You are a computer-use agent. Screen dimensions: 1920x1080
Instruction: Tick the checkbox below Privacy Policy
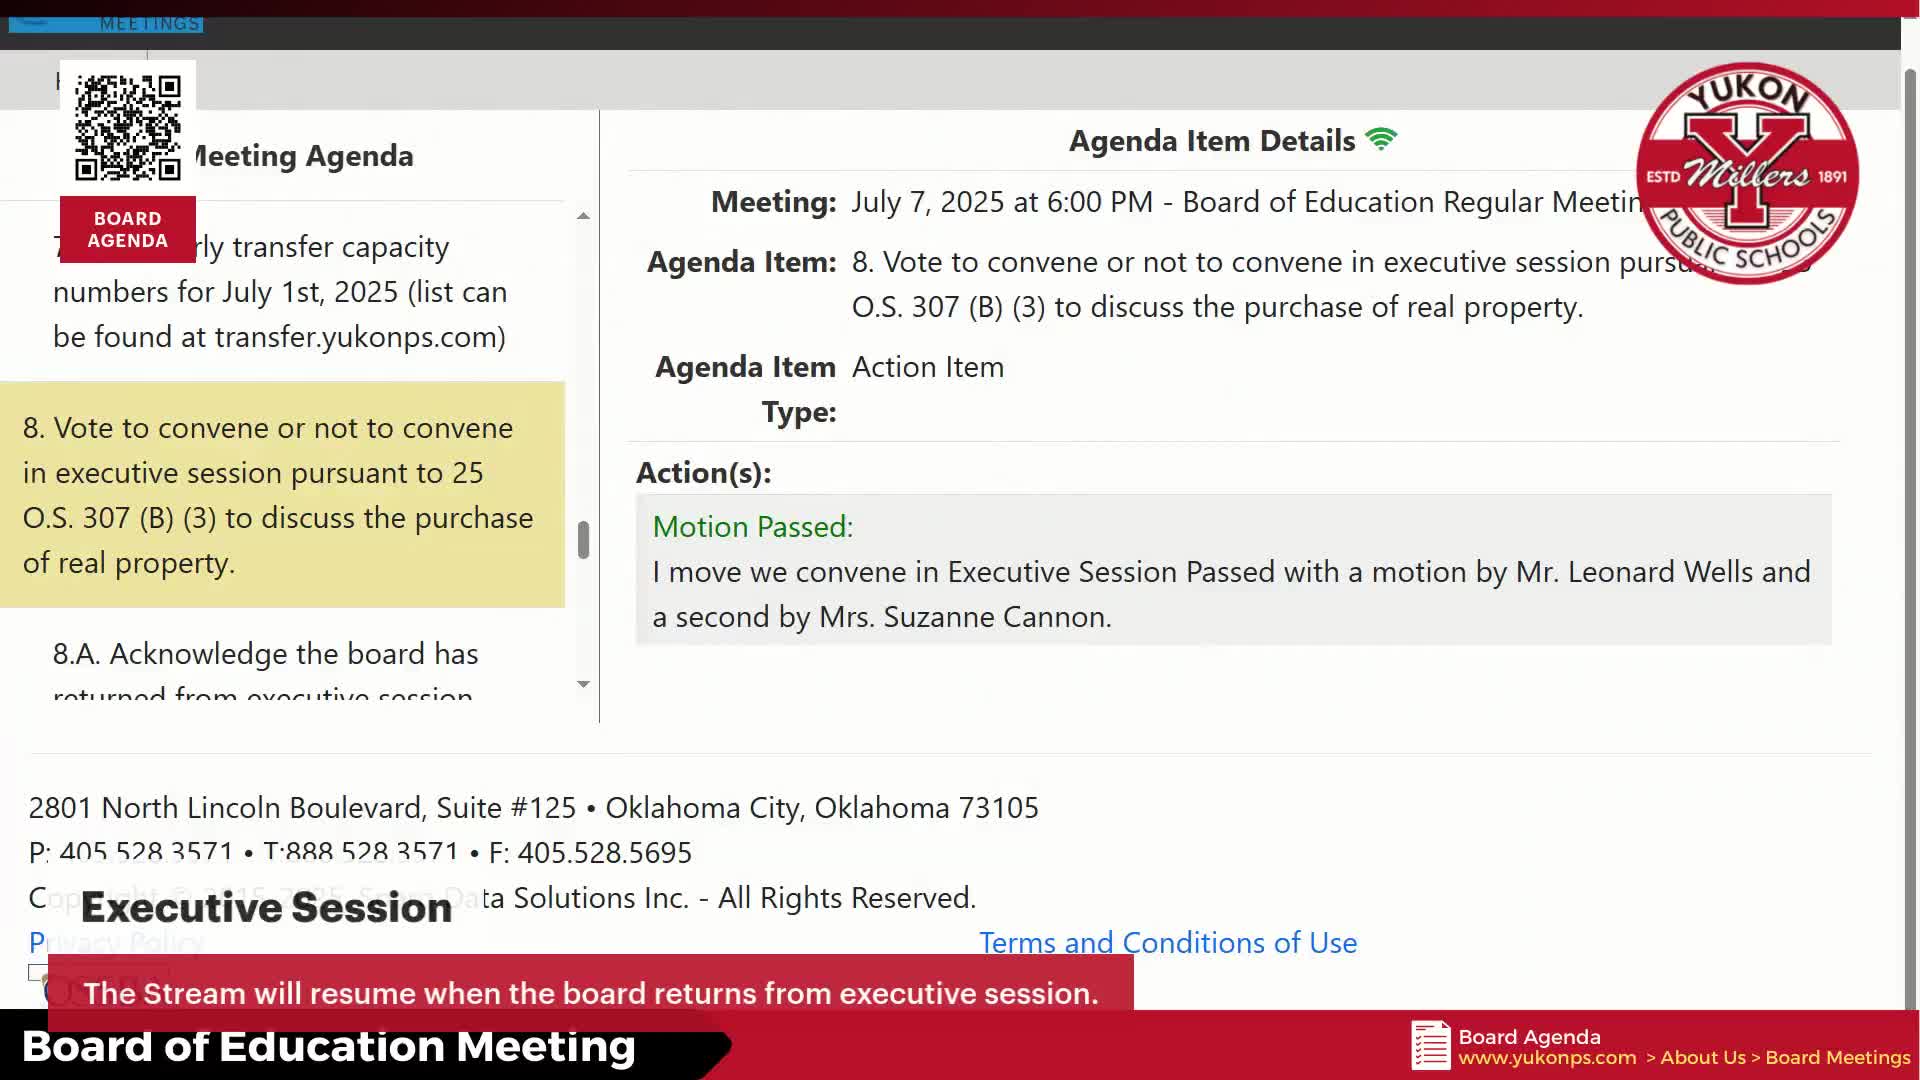pyautogui.click(x=38, y=972)
